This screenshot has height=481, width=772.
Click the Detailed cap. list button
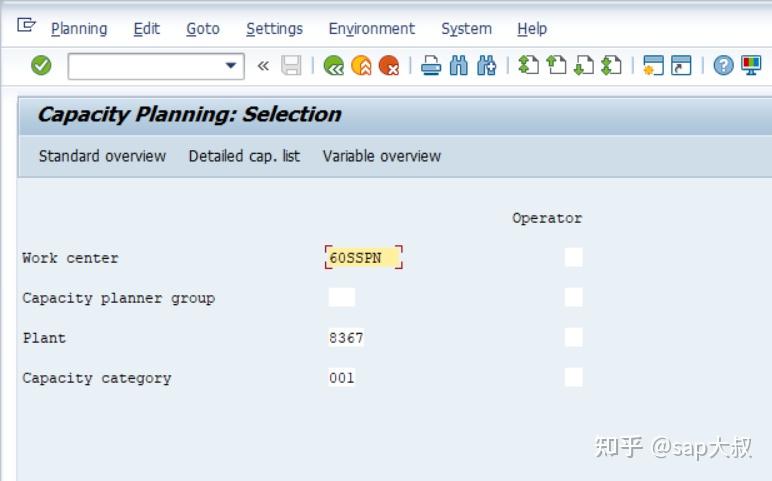[x=244, y=156]
